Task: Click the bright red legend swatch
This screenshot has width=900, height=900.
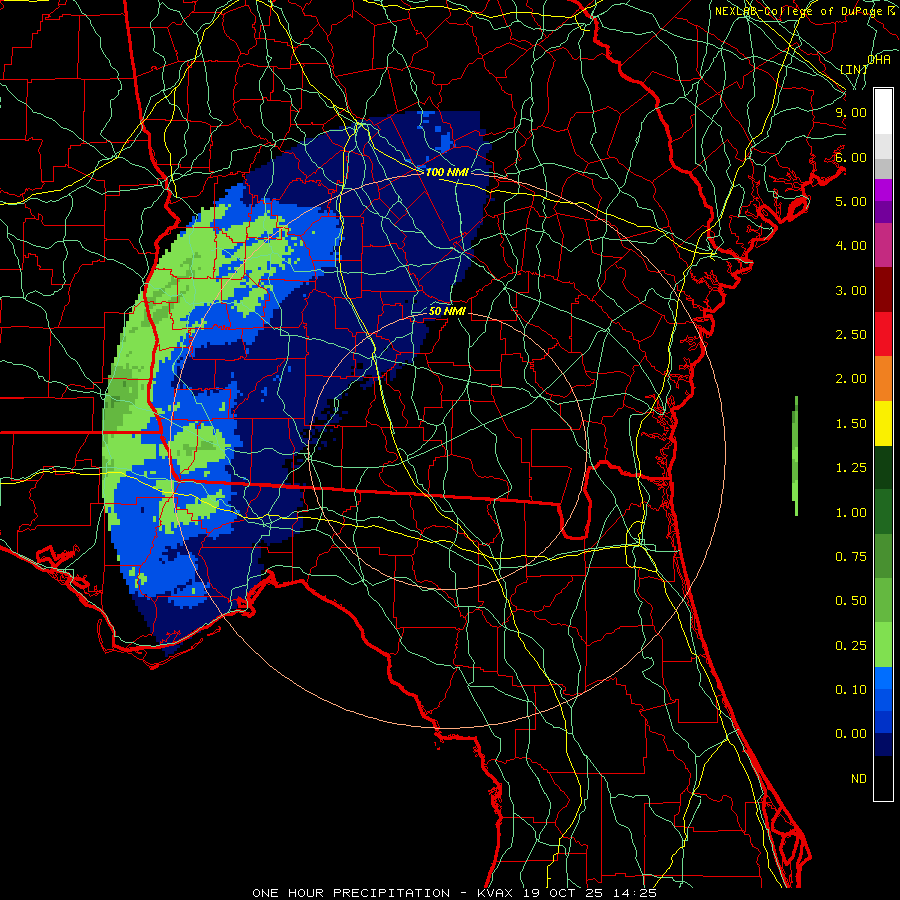Action: coord(883,334)
